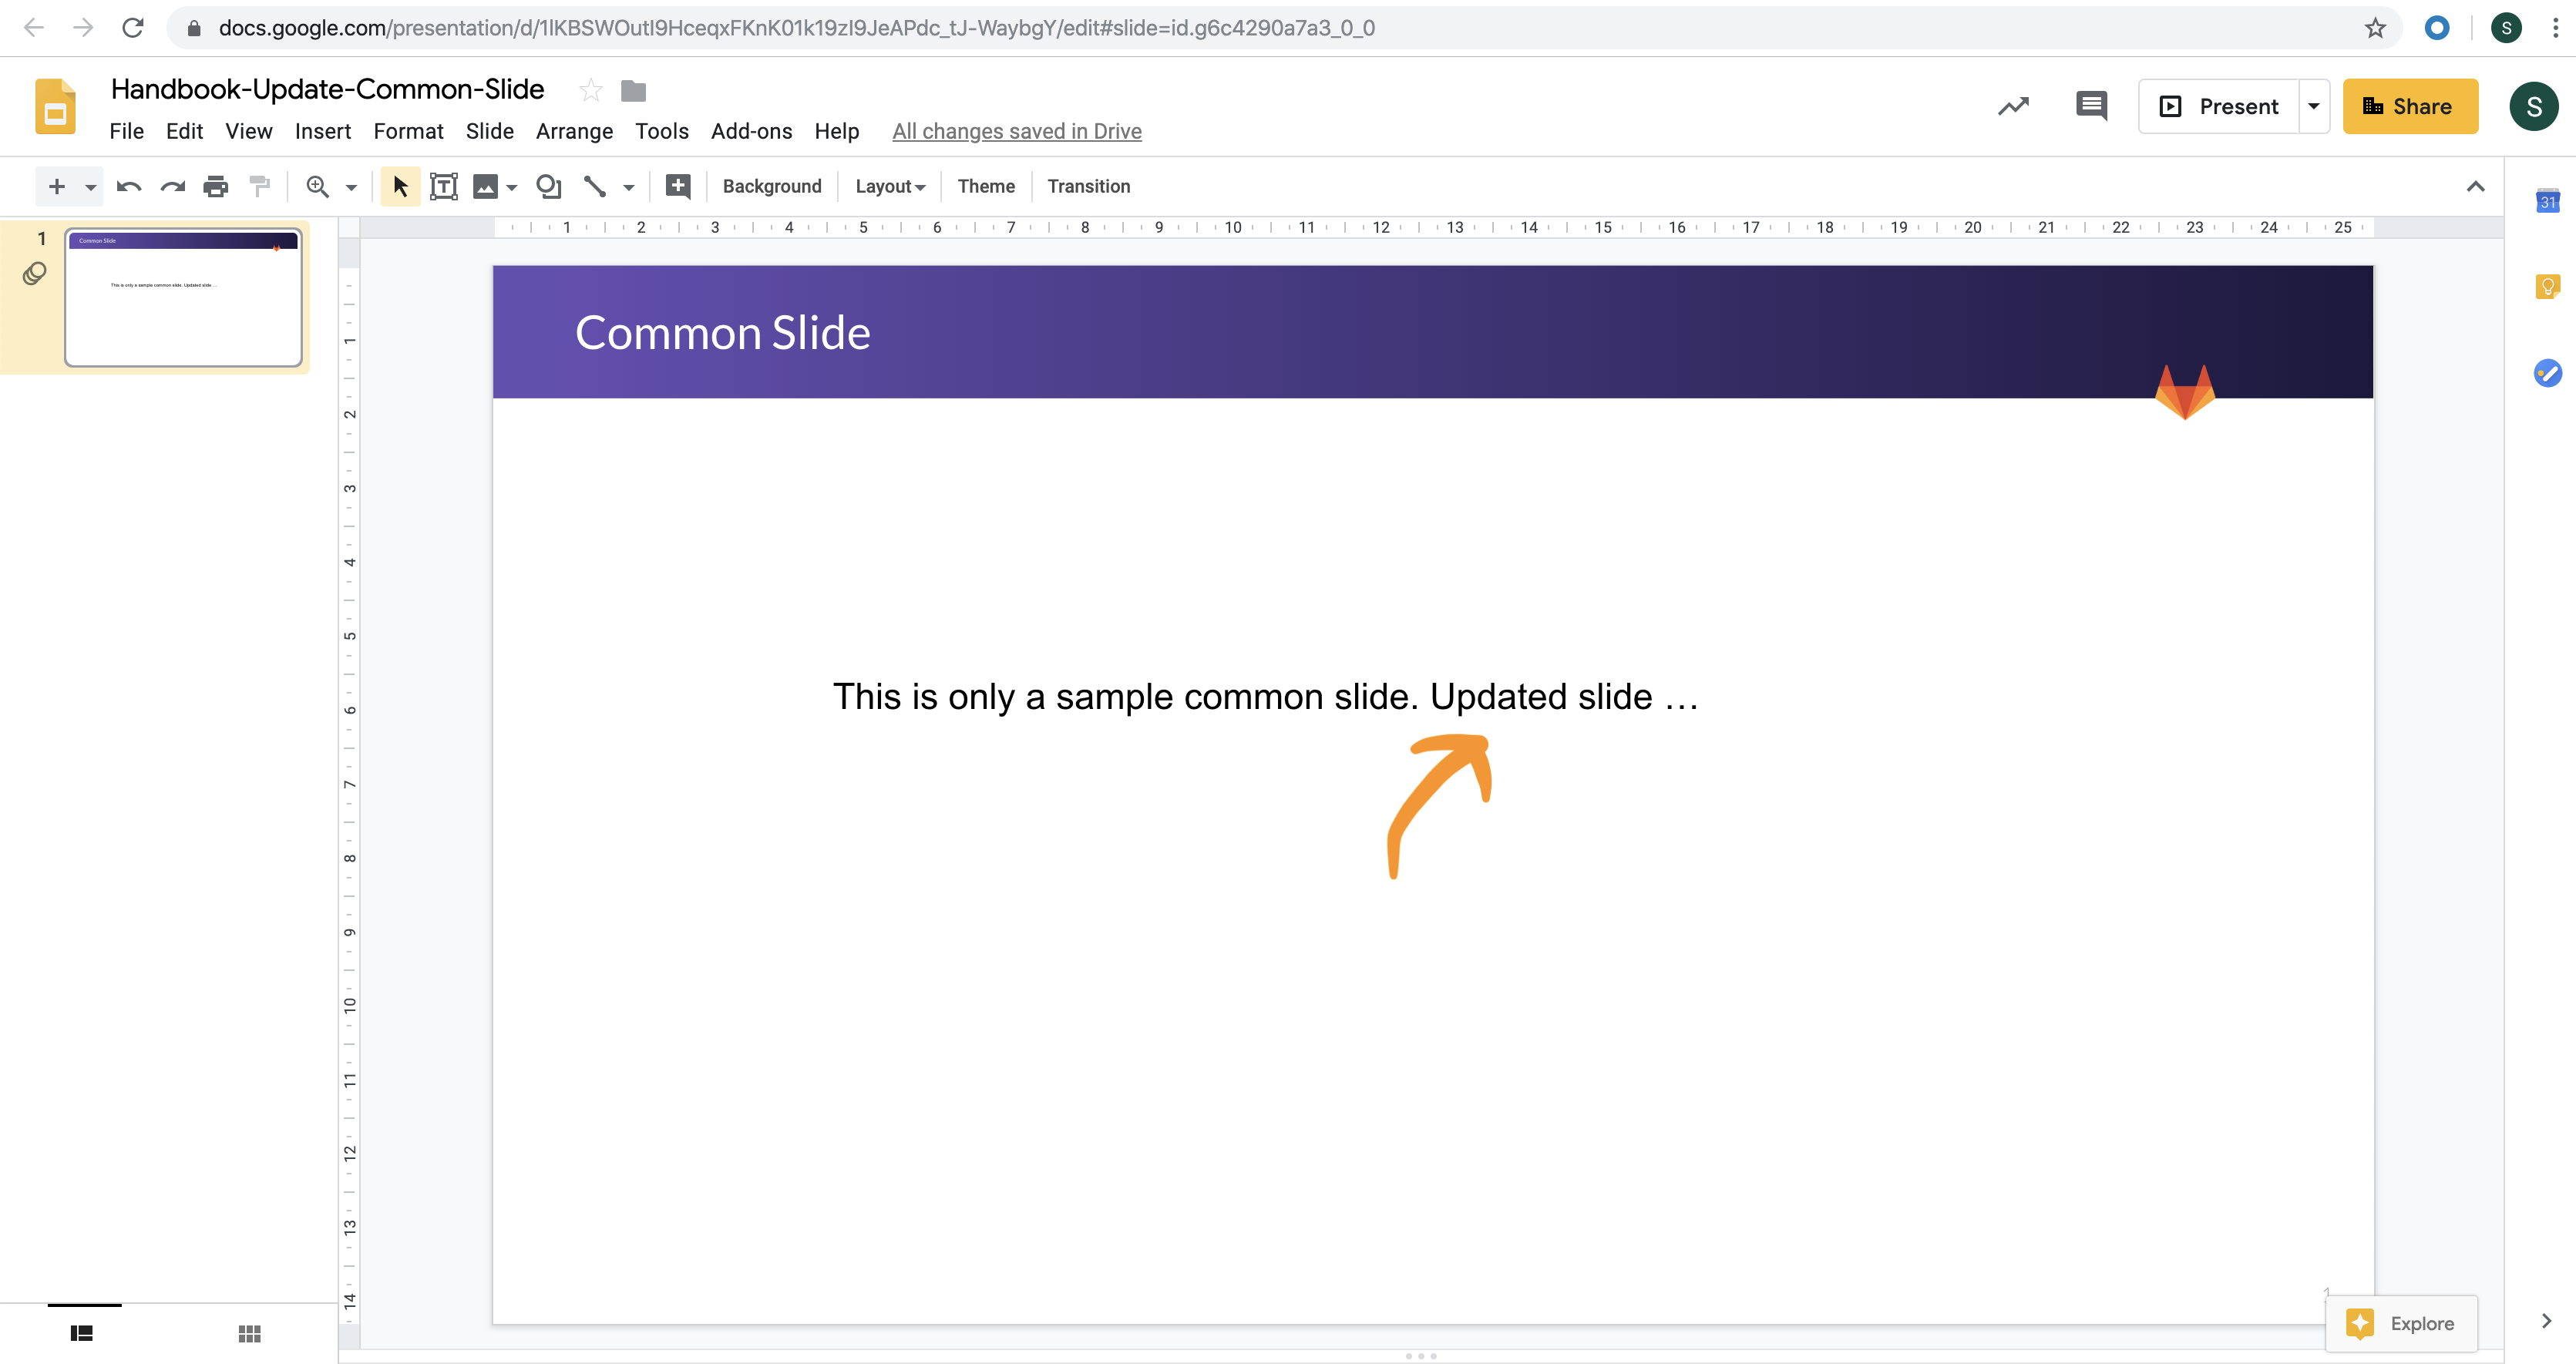
Task: Open the Layout dropdown
Action: [890, 186]
